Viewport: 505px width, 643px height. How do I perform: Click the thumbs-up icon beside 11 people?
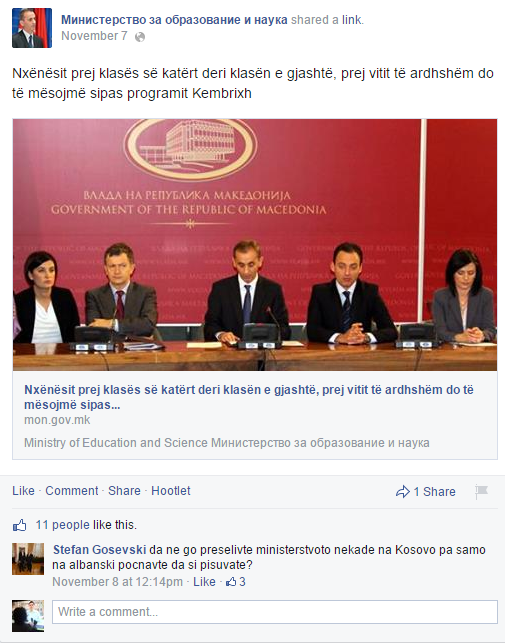tap(20, 525)
